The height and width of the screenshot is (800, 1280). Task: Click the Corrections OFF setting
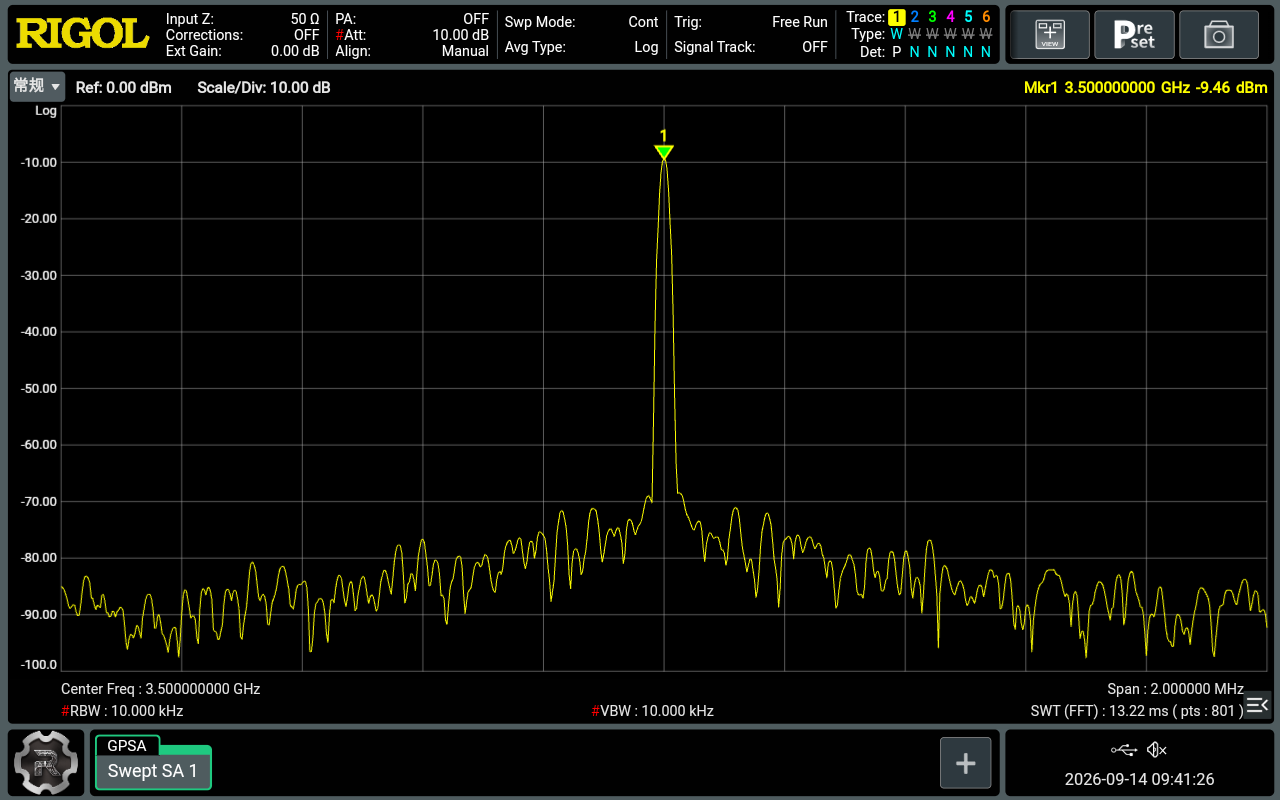[x=243, y=35]
